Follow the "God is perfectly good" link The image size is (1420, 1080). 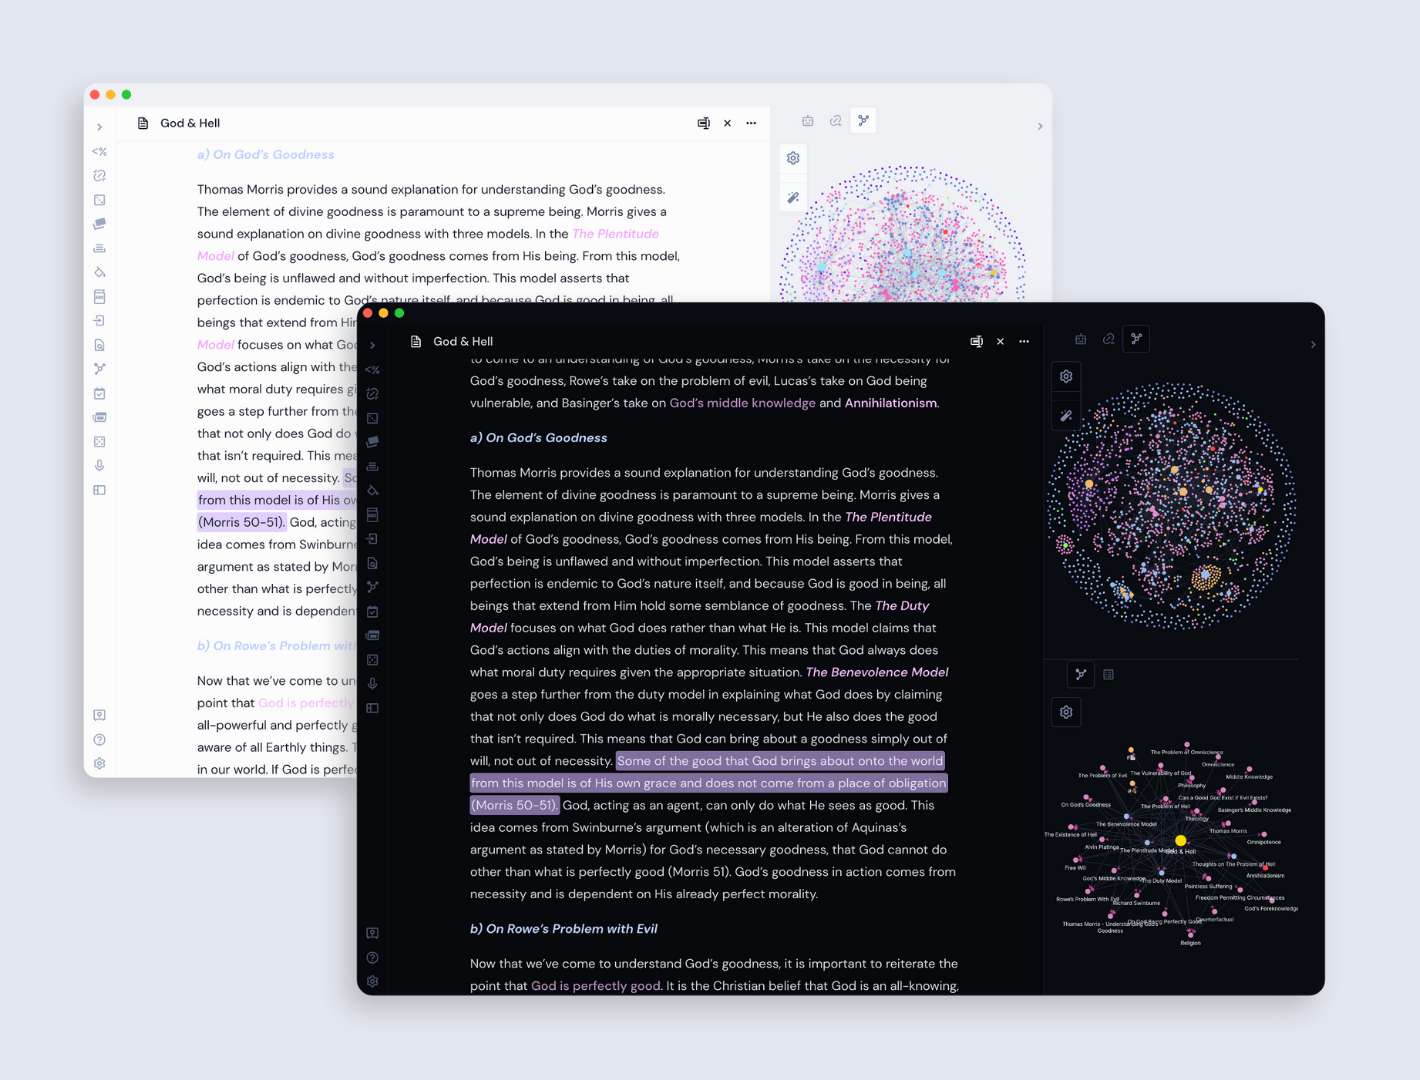[595, 986]
